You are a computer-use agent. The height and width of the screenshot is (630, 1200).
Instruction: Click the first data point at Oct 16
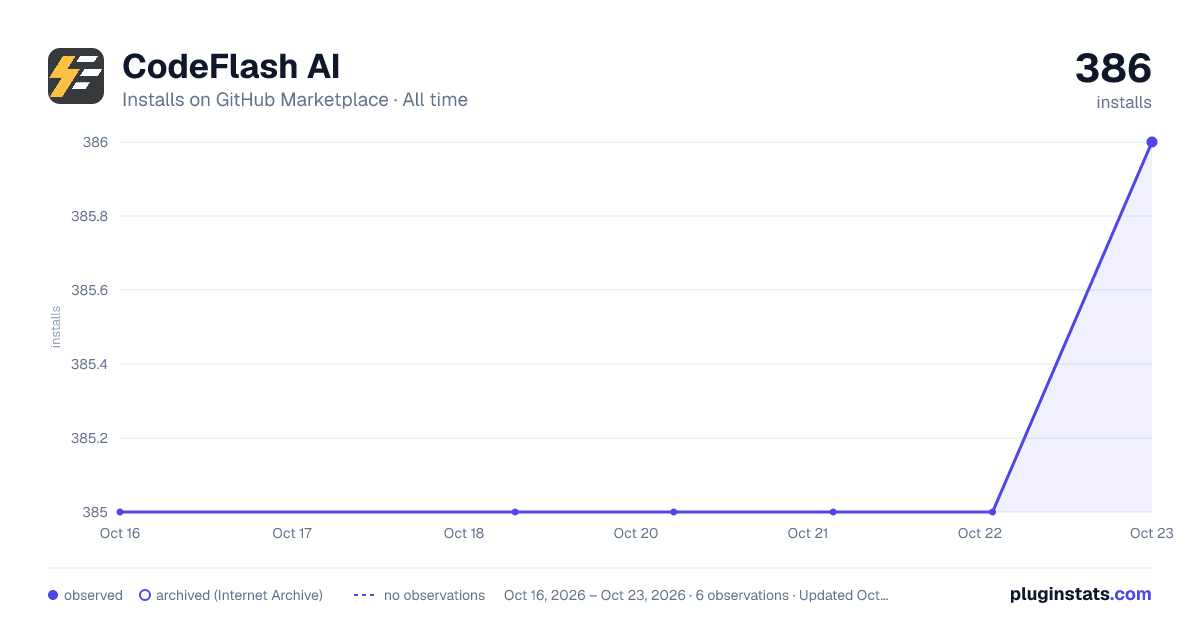120,512
